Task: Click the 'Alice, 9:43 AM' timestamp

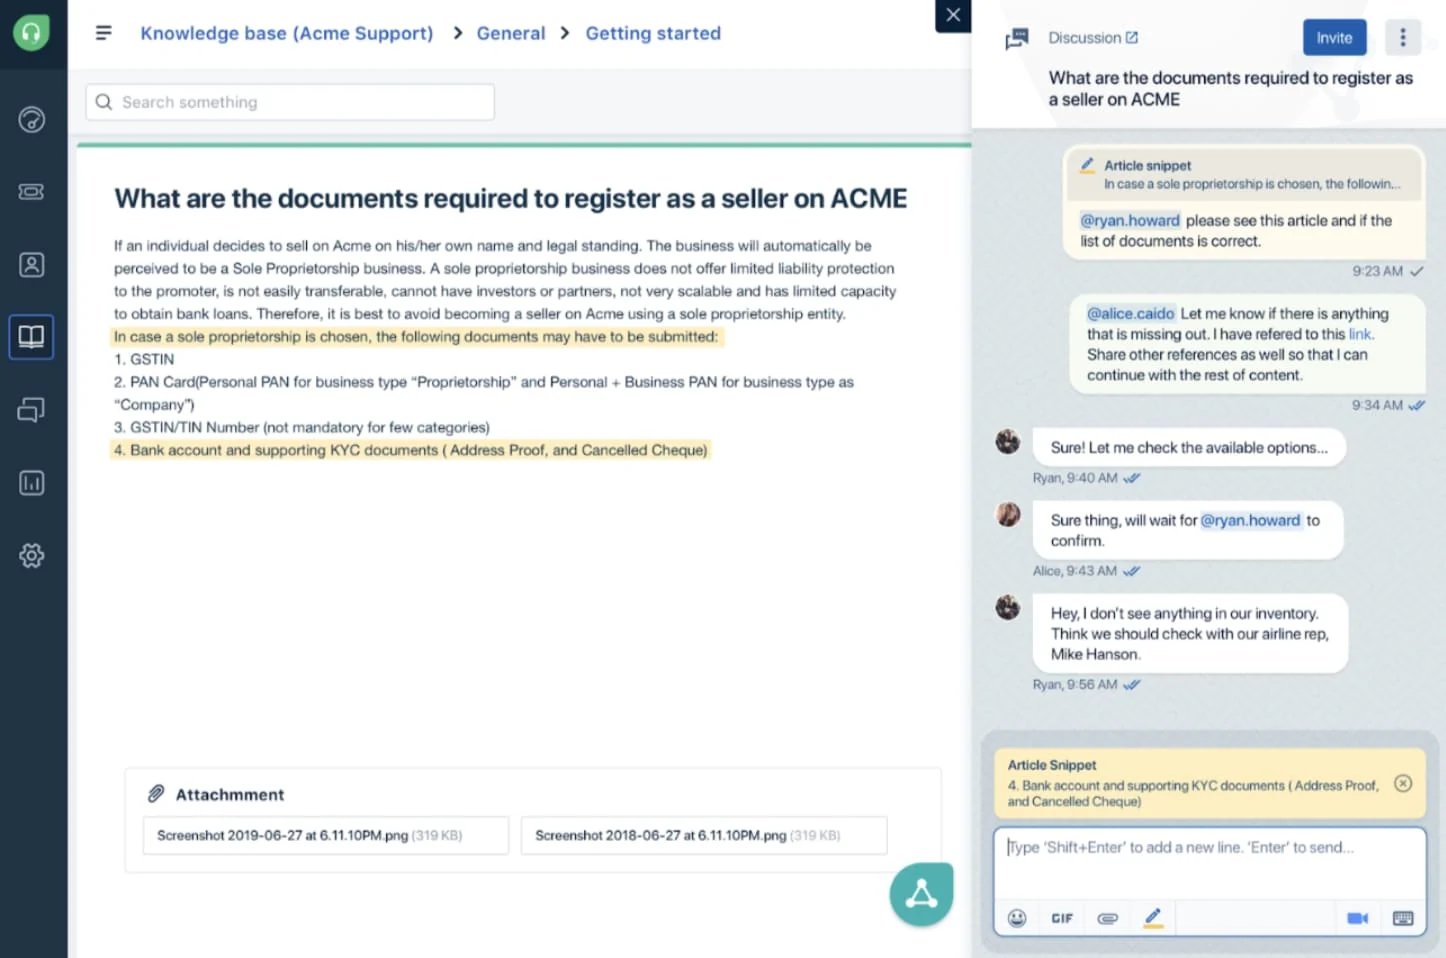Action: (x=1074, y=571)
